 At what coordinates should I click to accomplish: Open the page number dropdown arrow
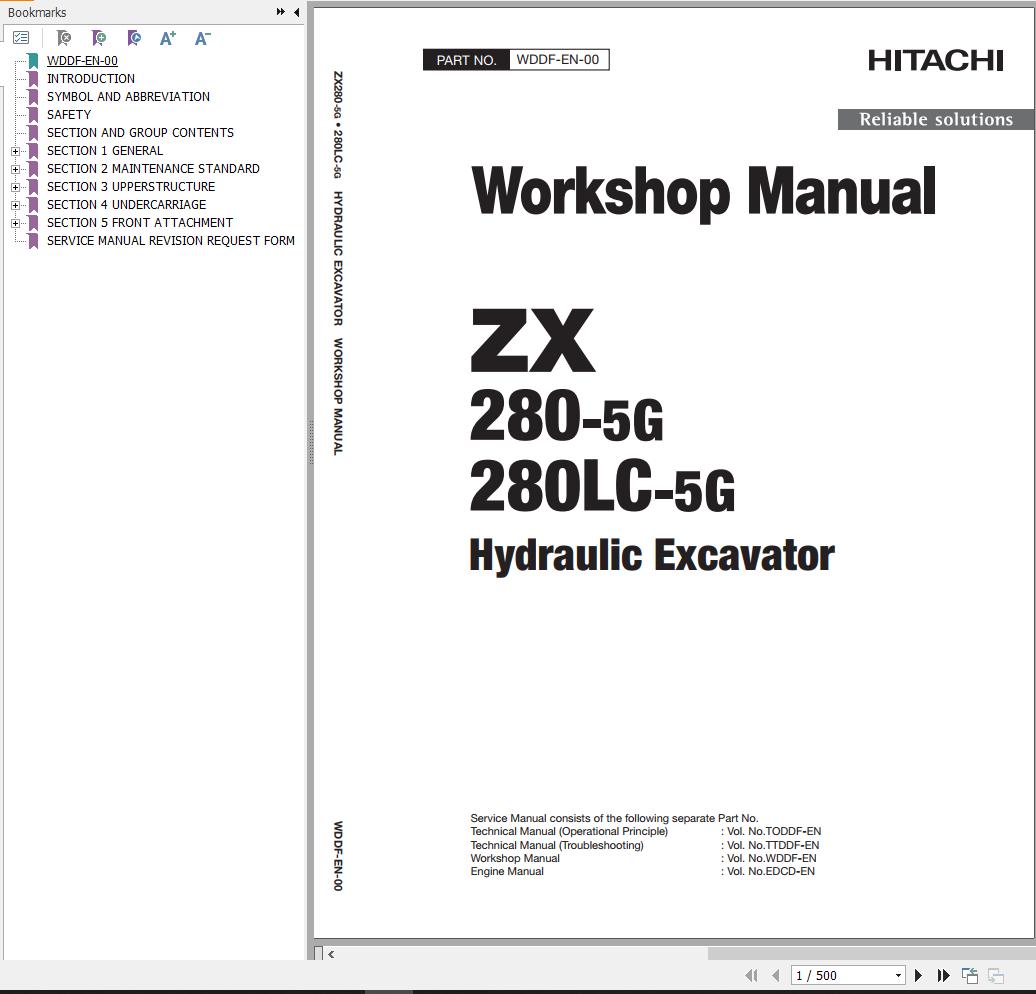(898, 975)
